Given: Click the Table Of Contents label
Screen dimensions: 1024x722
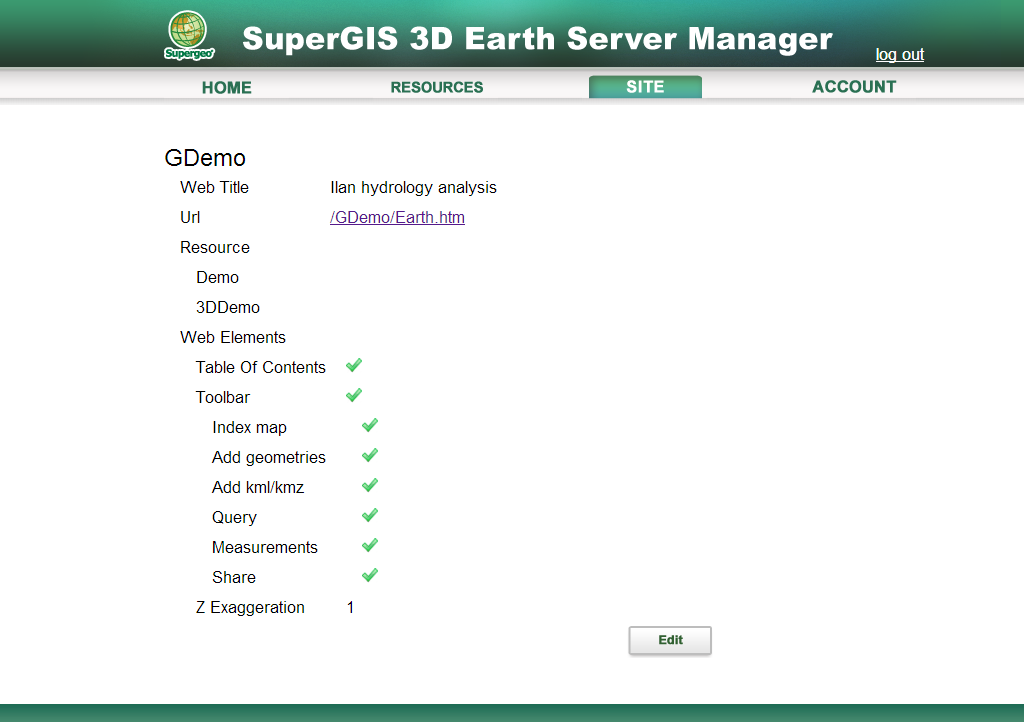Looking at the screenshot, I should (261, 368).
